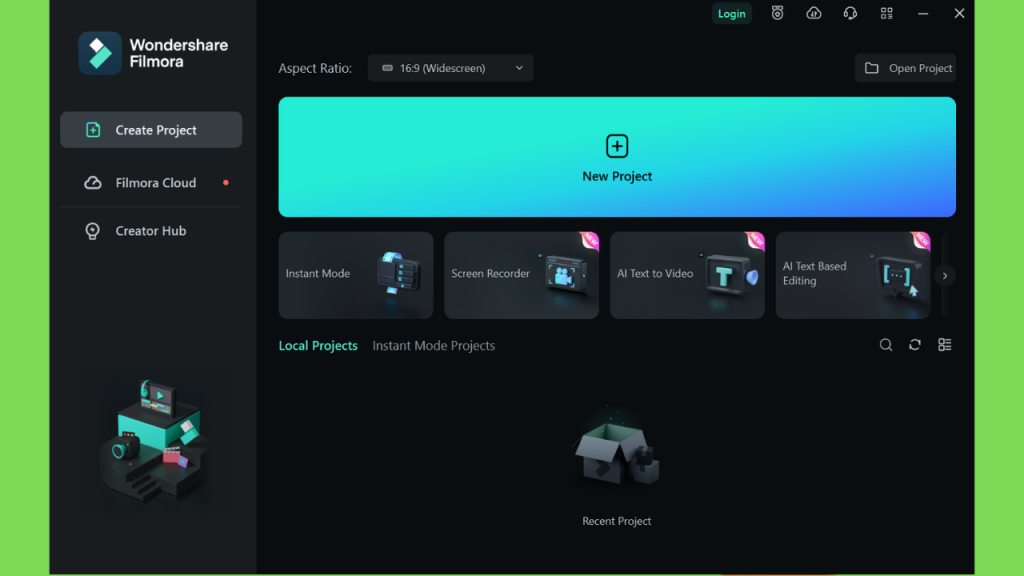This screenshot has height=576, width=1024.
Task: Open the Aspect Ratio 16:9 dropdown
Action: coord(451,68)
